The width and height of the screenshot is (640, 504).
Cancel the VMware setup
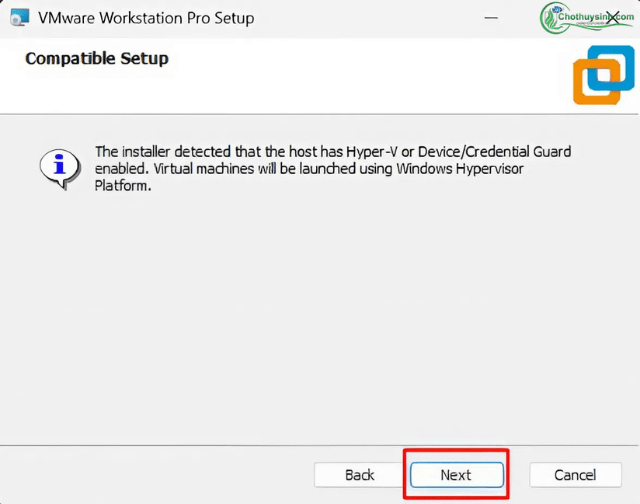pyautogui.click(x=575, y=475)
